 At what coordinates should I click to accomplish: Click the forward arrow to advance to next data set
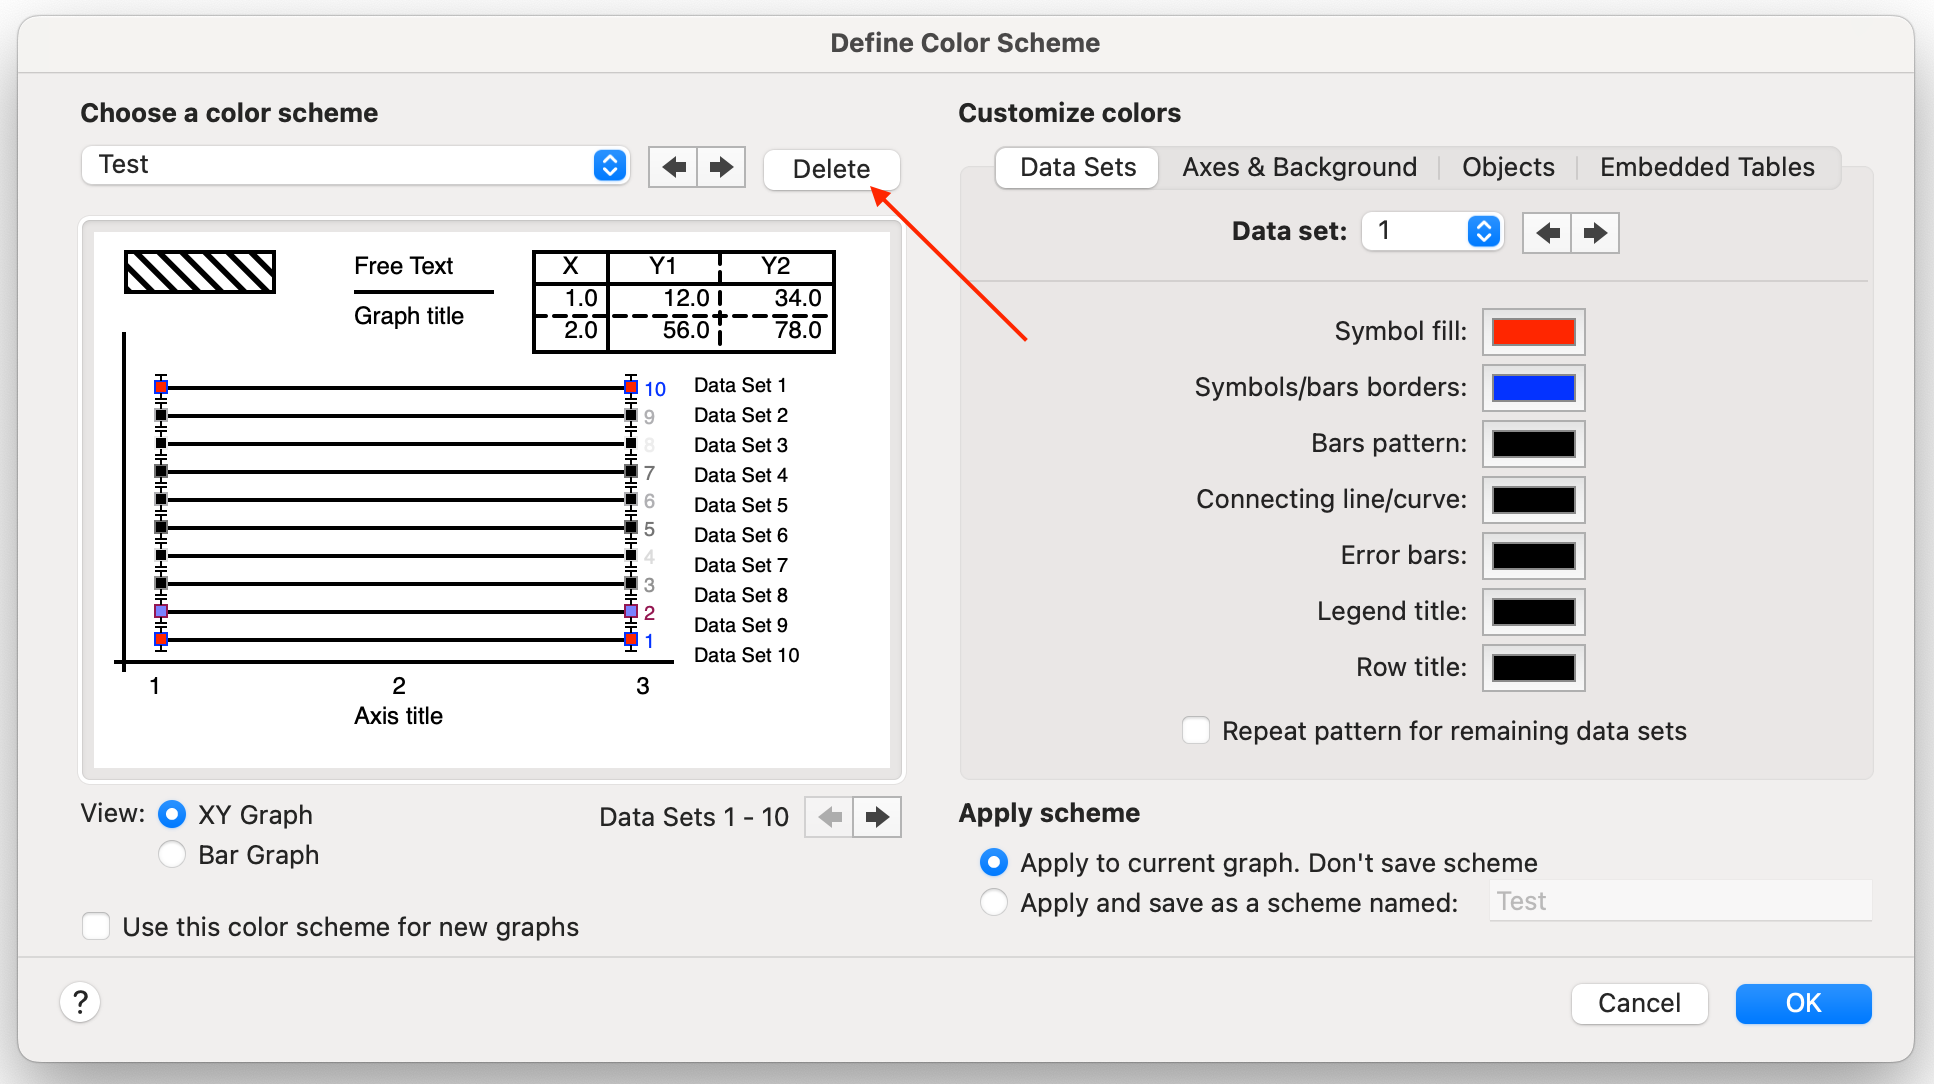click(1594, 232)
